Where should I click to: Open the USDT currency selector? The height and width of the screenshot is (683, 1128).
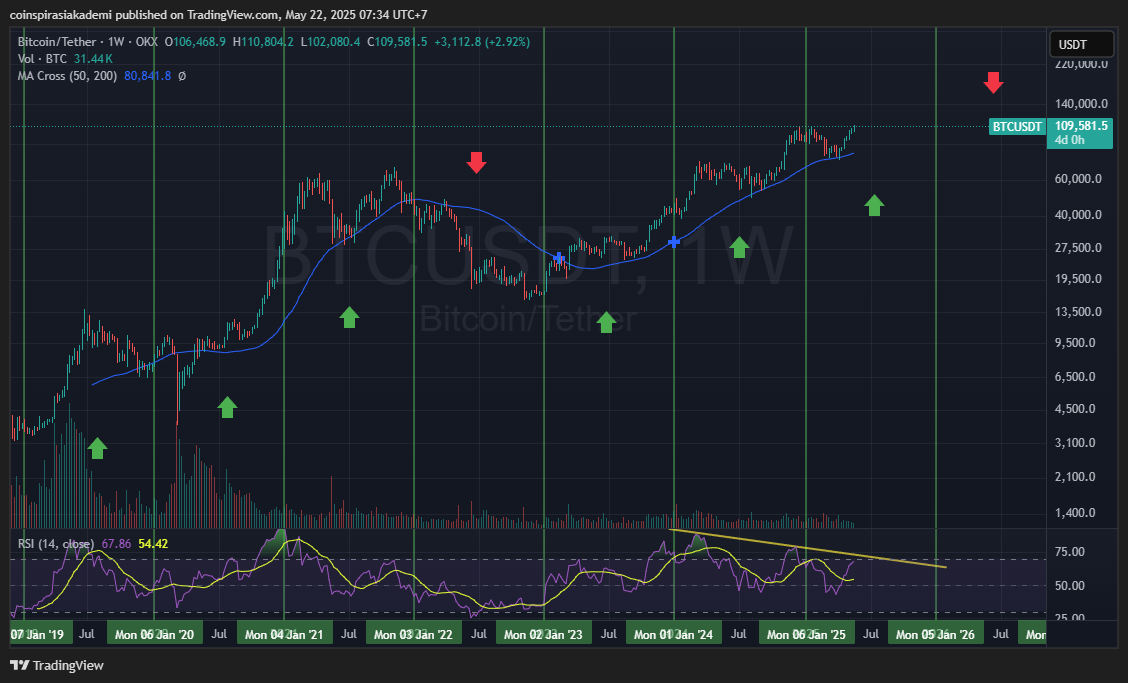(1080, 44)
